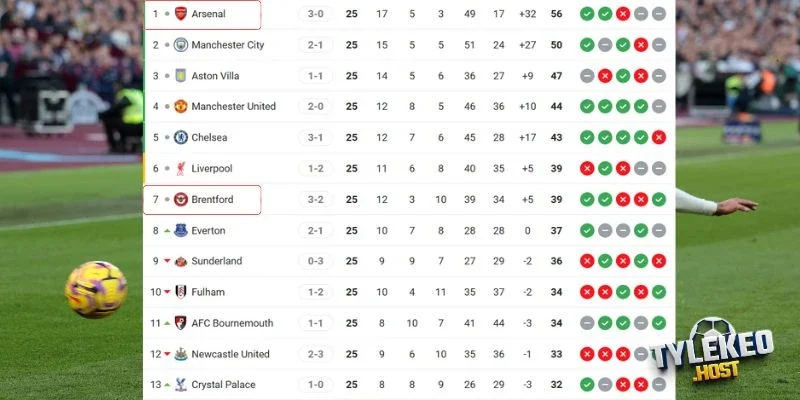Select the Newcastle United crest
The image size is (800, 400).
pyautogui.click(x=181, y=354)
